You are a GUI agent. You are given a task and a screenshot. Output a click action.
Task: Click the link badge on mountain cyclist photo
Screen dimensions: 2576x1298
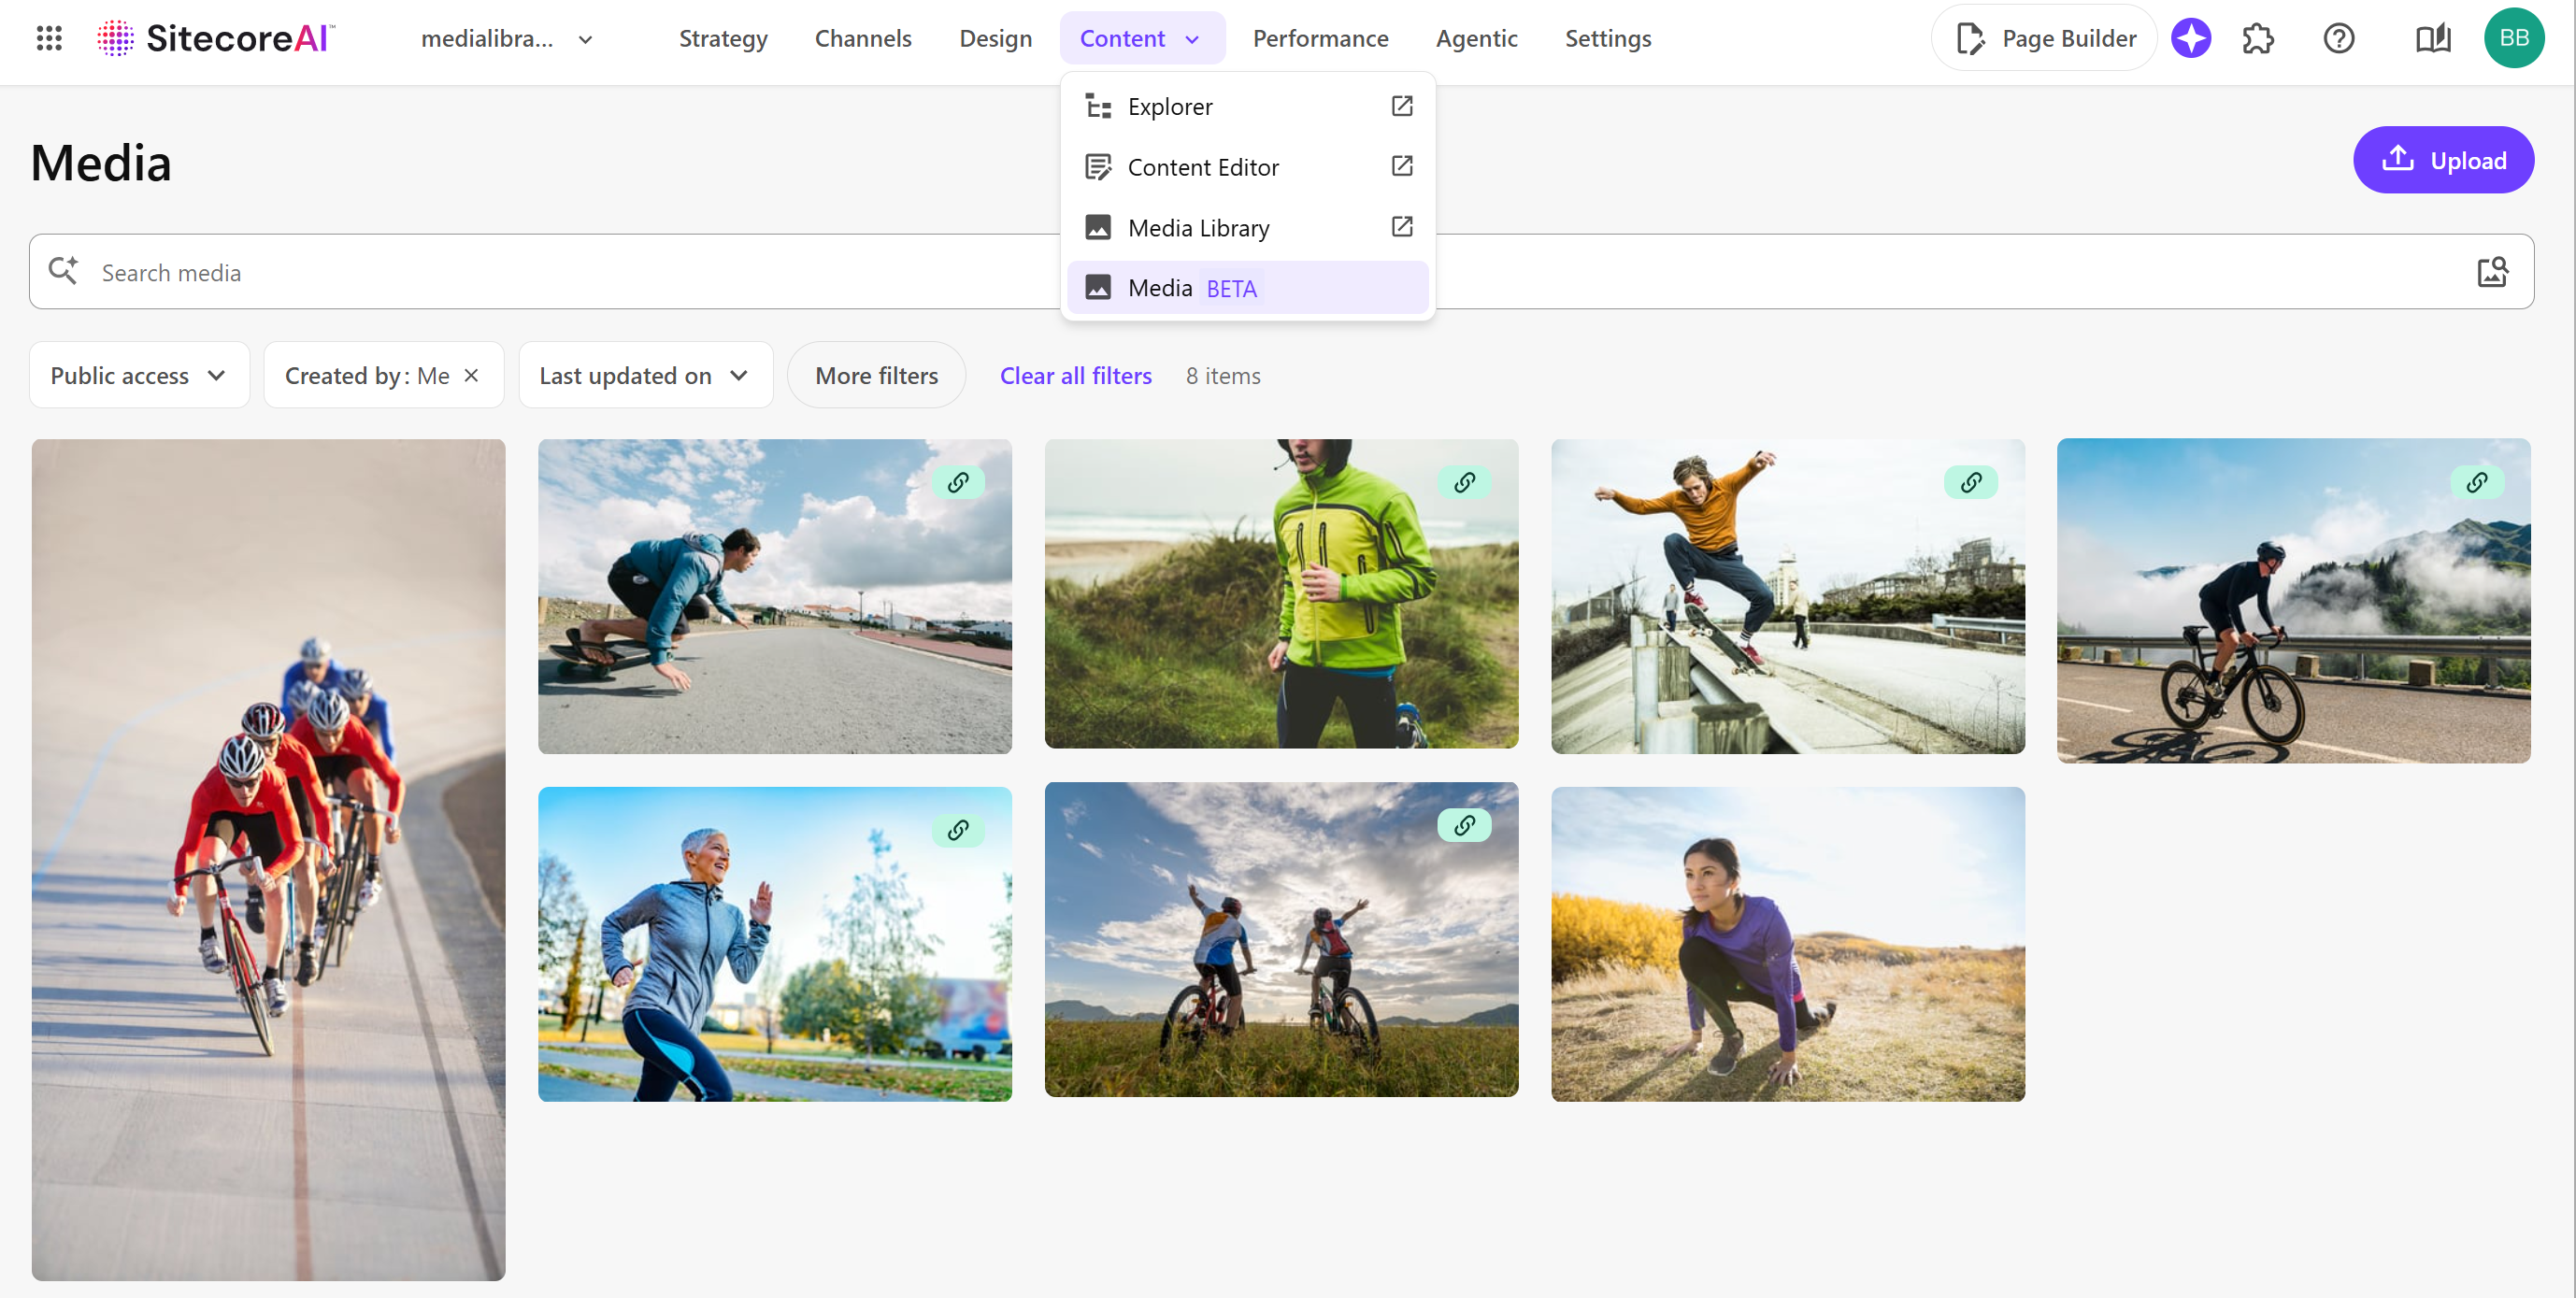(x=2477, y=482)
